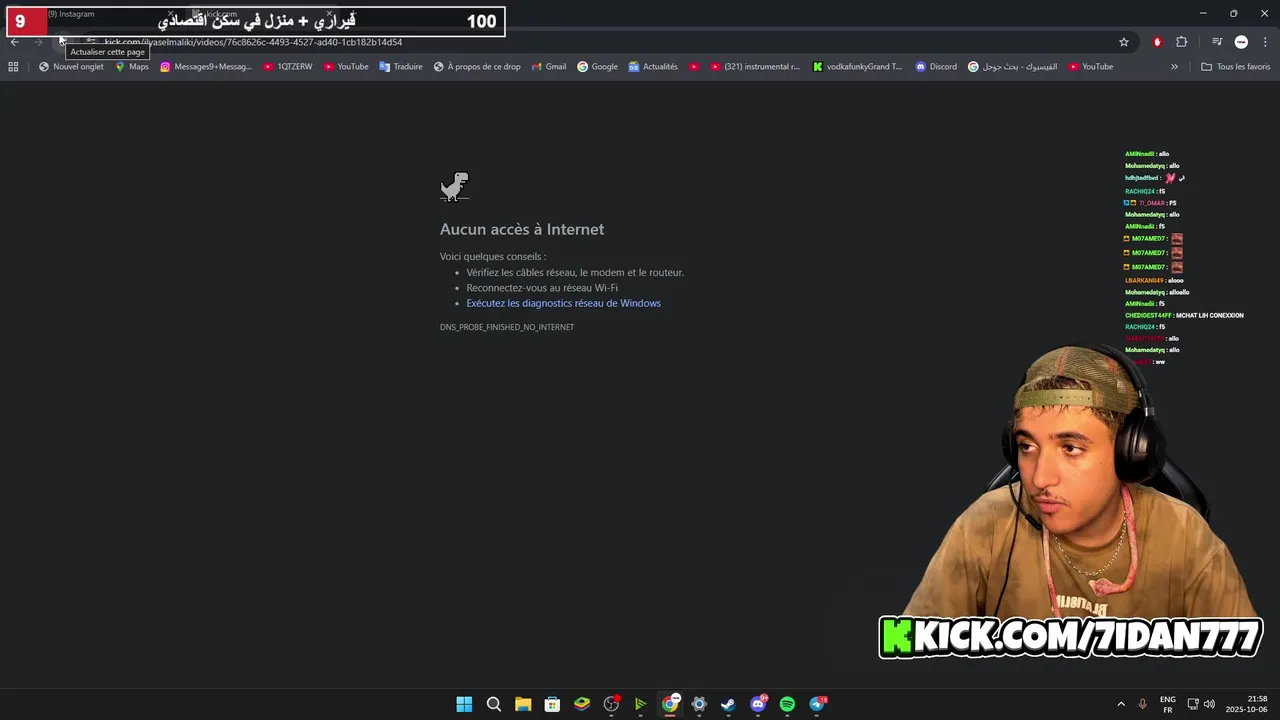Image resolution: width=1280 pixels, height=720 pixels.
Task: Switch to the (9) Instagram tab
Action: (x=70, y=14)
